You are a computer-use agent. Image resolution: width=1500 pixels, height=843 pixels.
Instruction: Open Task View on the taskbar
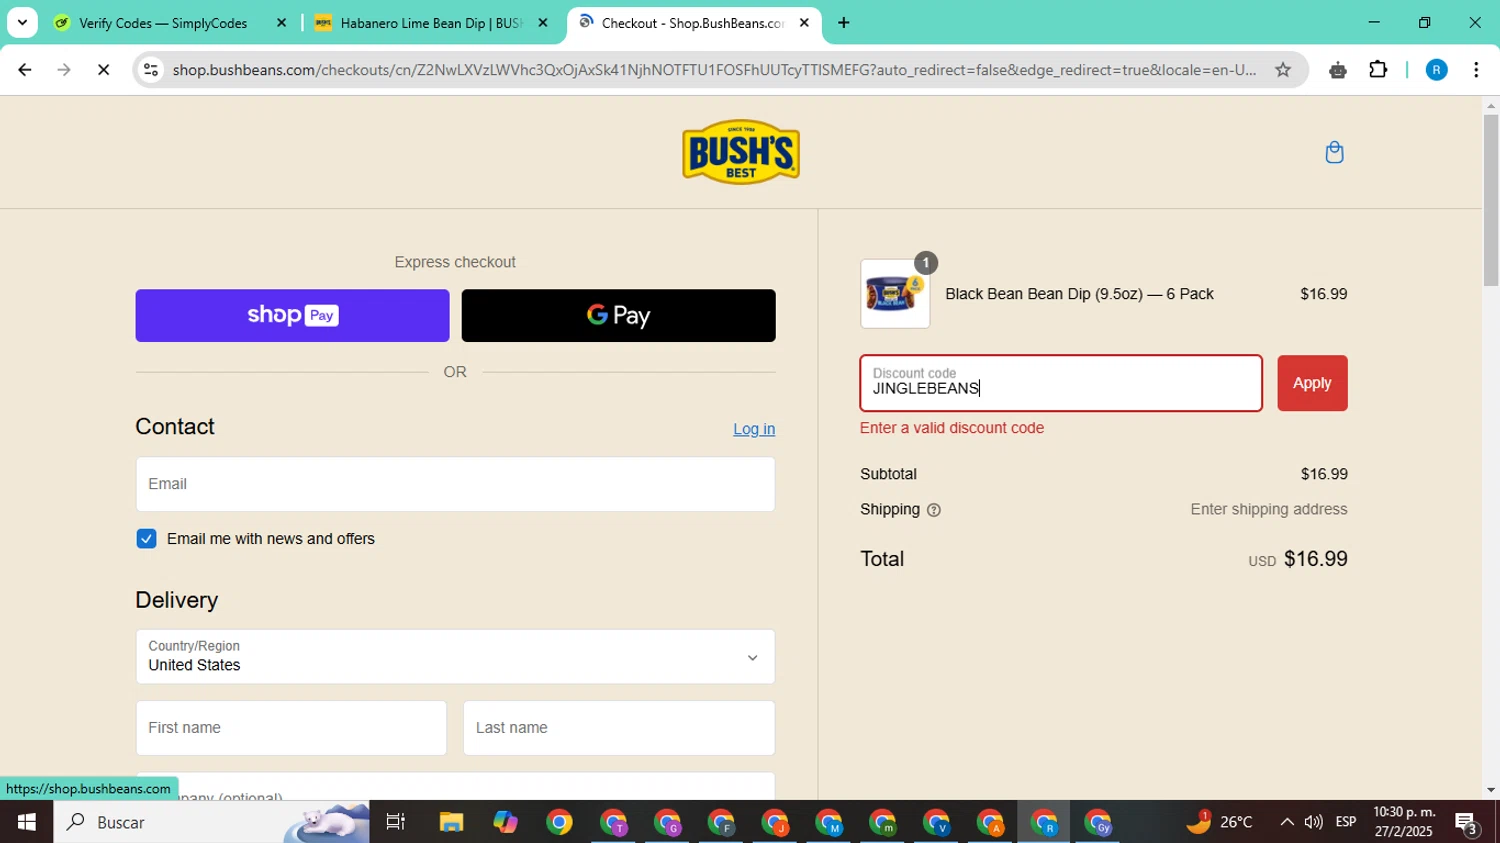tap(396, 822)
